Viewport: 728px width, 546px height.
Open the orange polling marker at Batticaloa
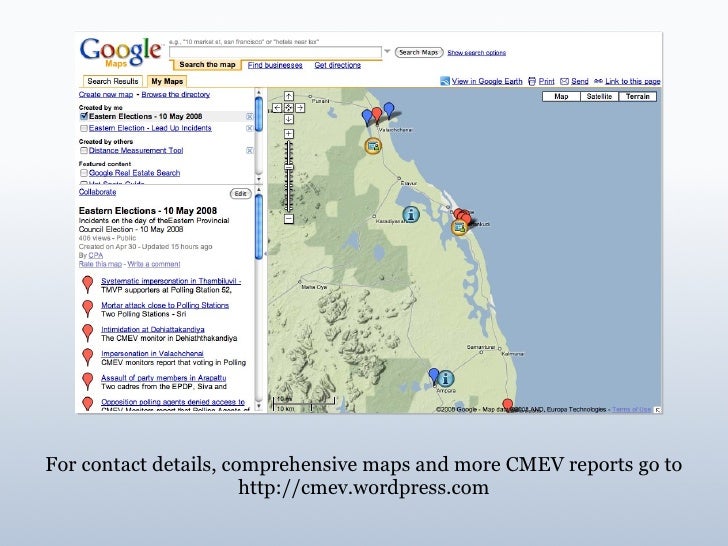click(x=459, y=228)
